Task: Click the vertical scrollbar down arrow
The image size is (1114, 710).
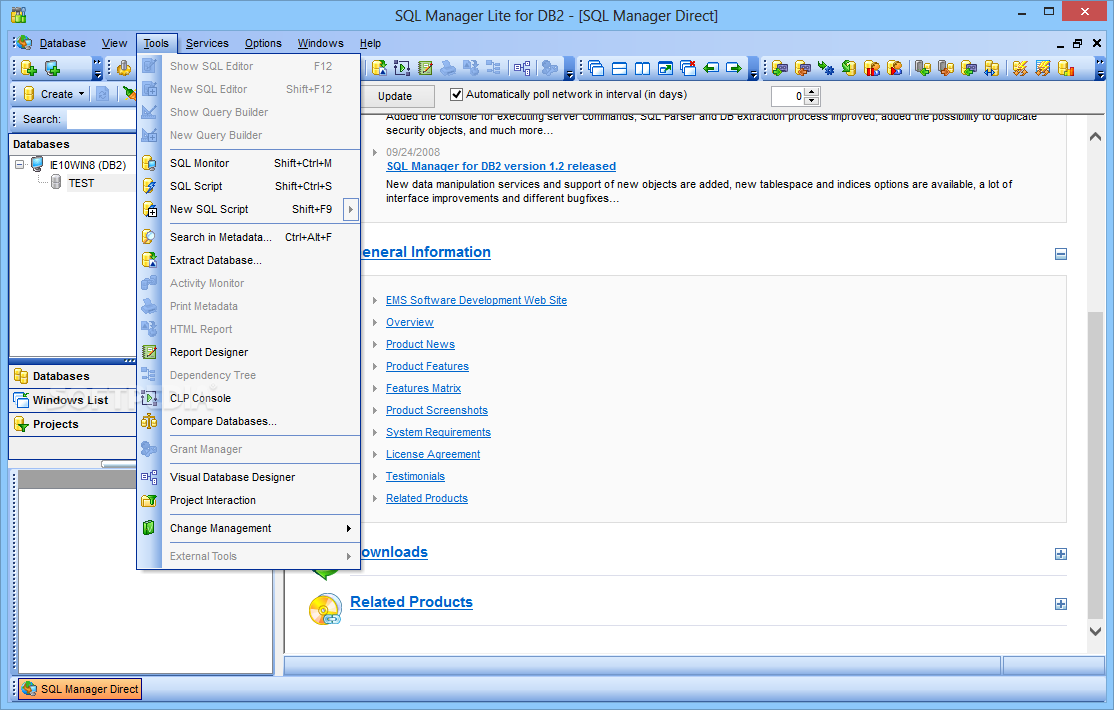Action: (1096, 630)
